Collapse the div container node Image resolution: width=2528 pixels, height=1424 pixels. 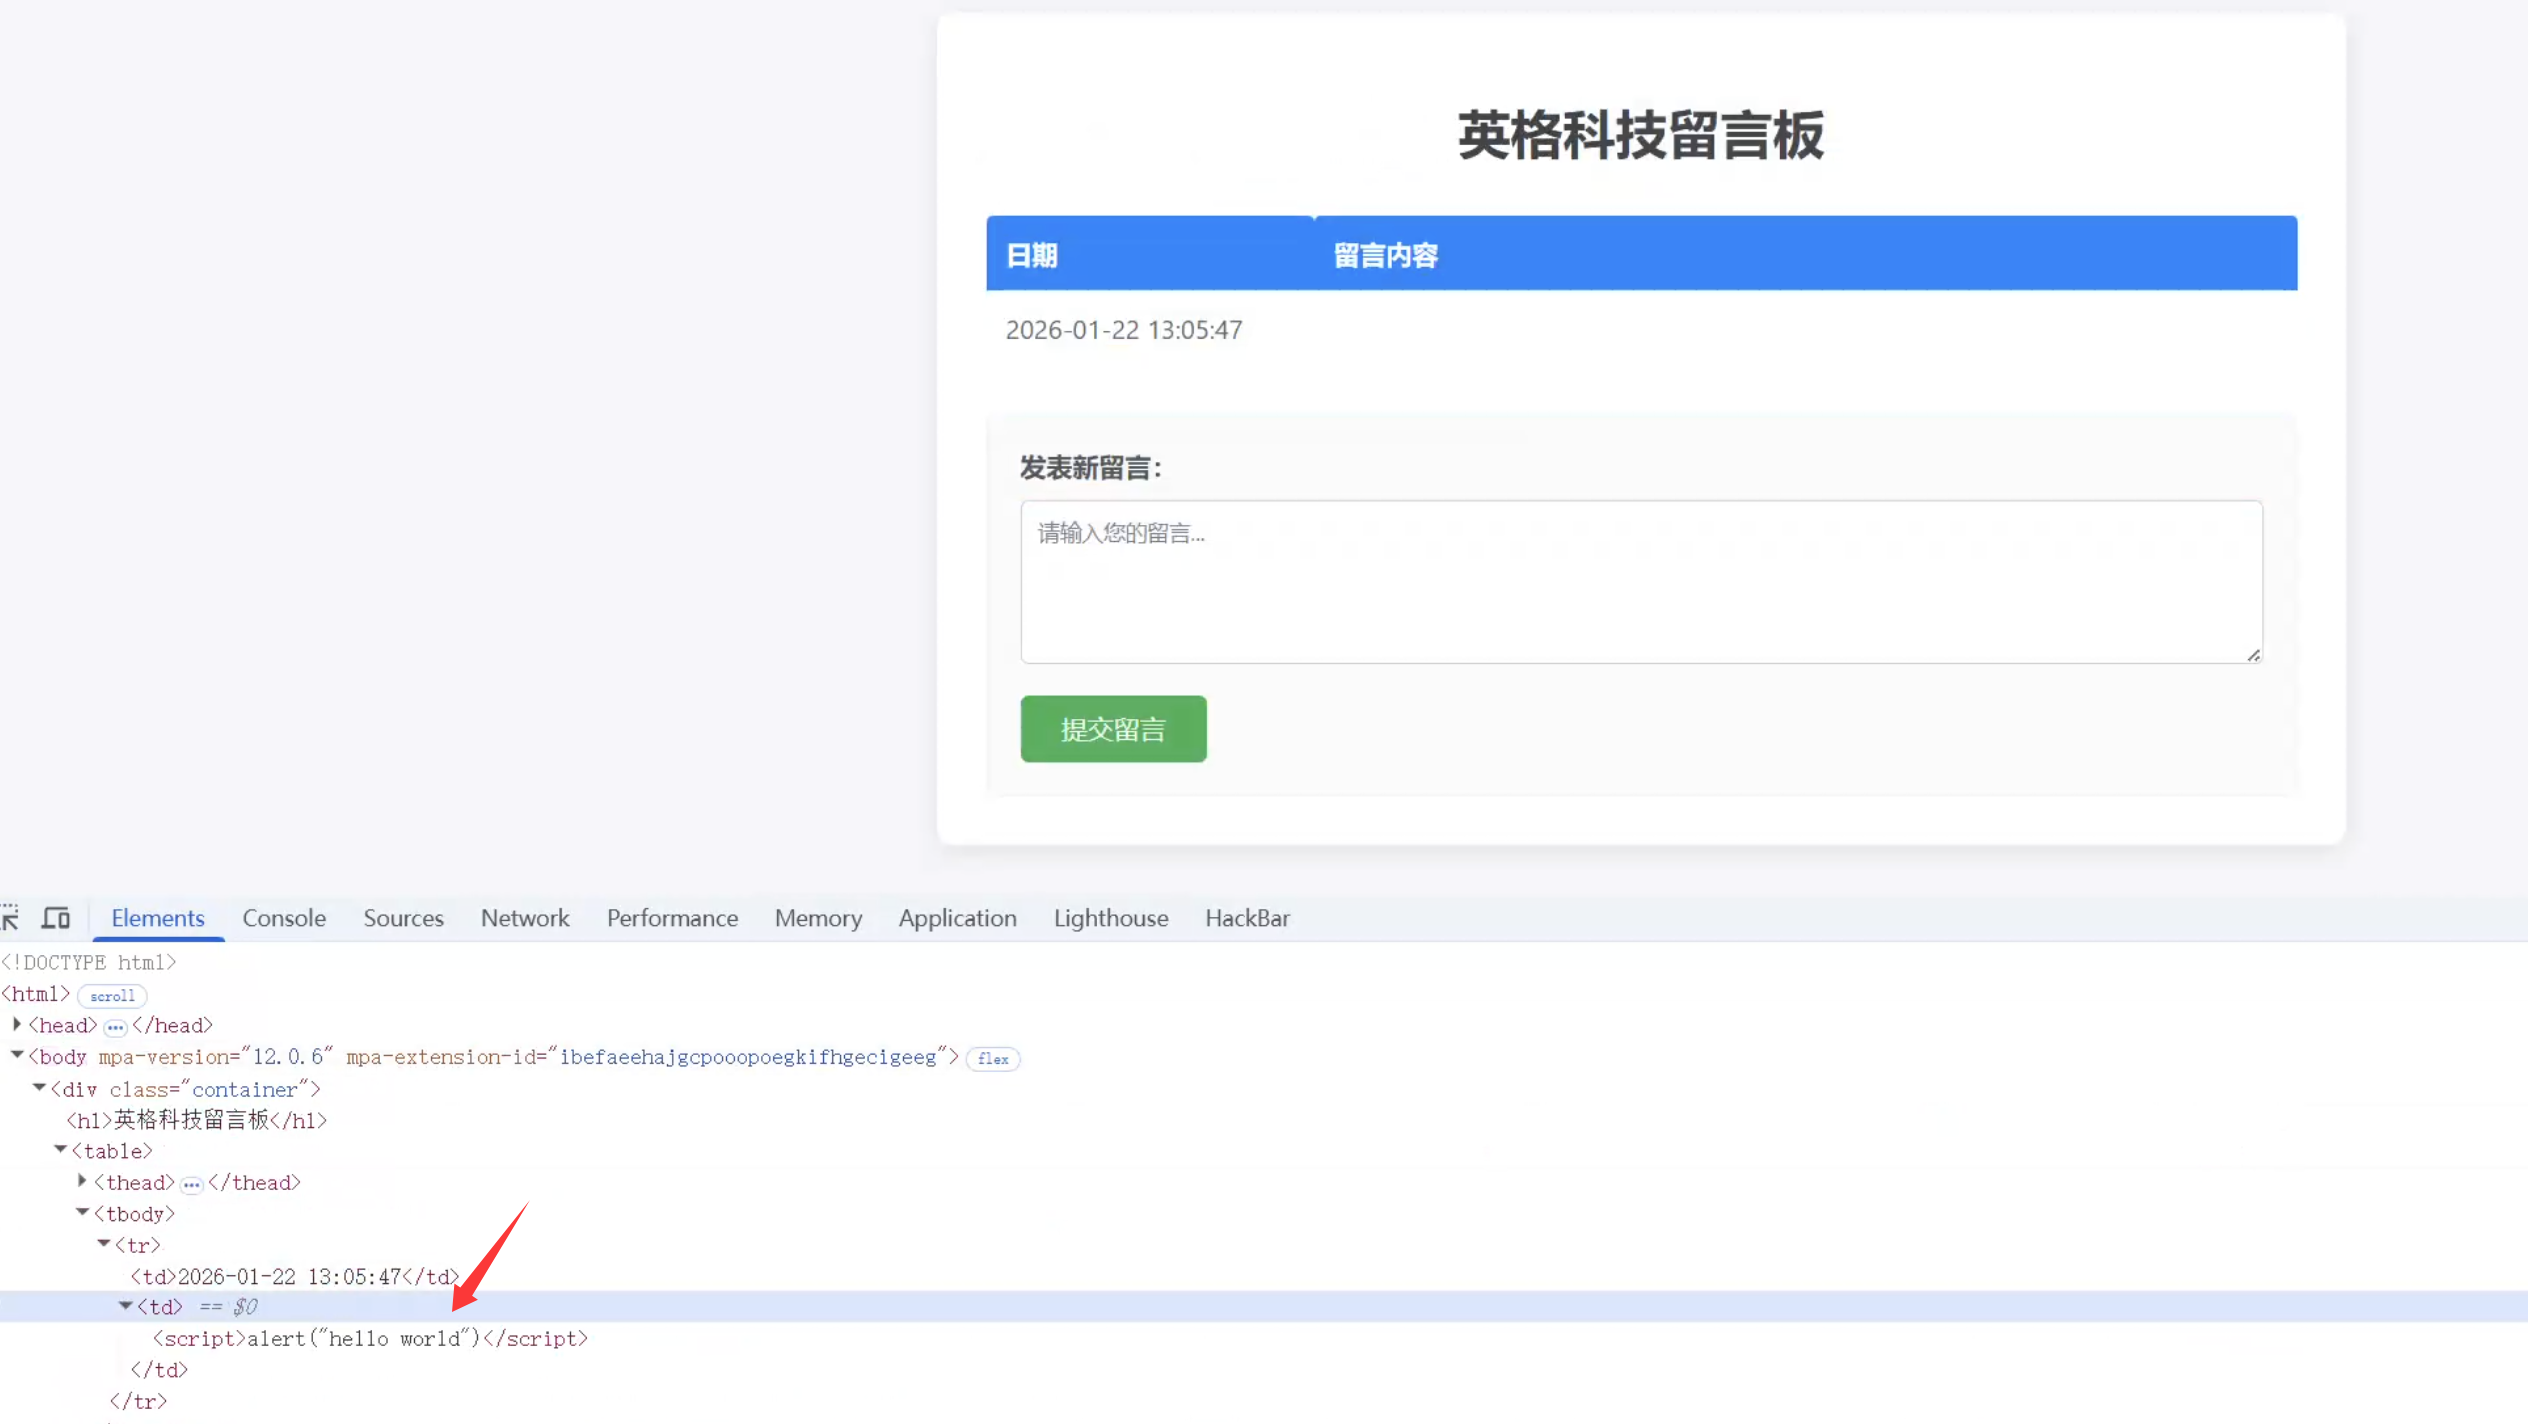pos(39,1087)
